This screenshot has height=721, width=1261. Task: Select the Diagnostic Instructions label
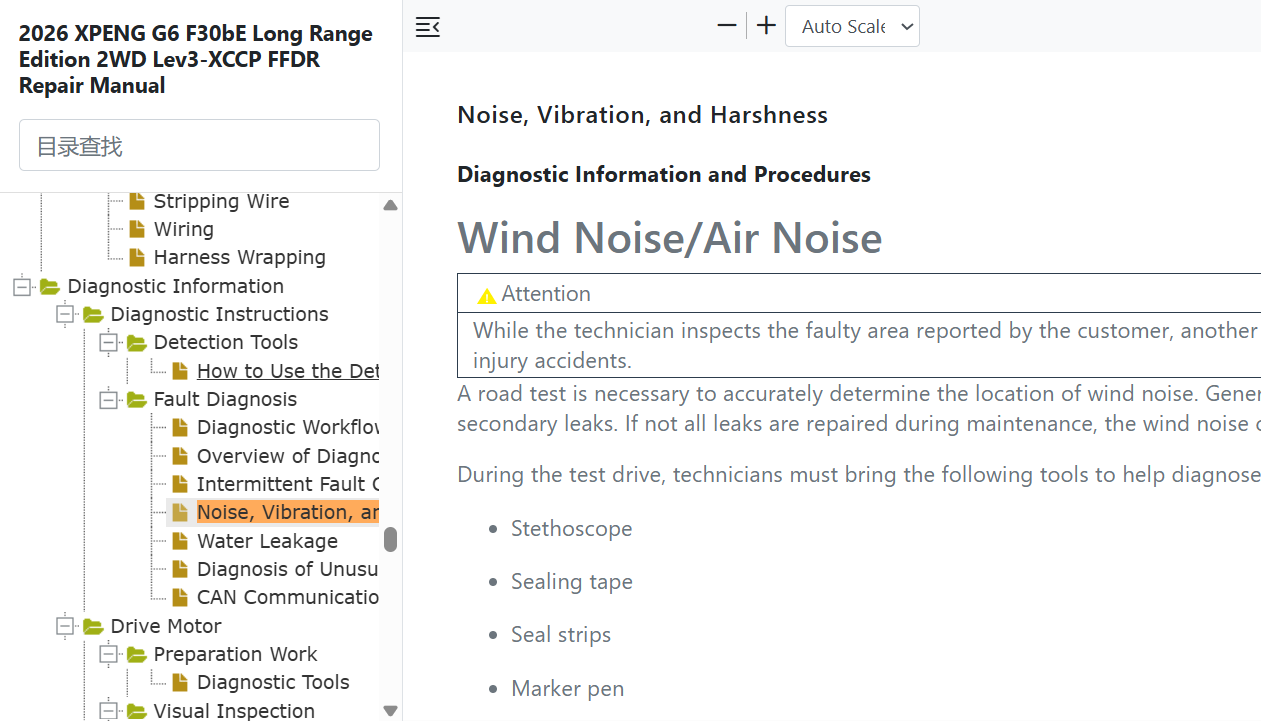coord(219,314)
